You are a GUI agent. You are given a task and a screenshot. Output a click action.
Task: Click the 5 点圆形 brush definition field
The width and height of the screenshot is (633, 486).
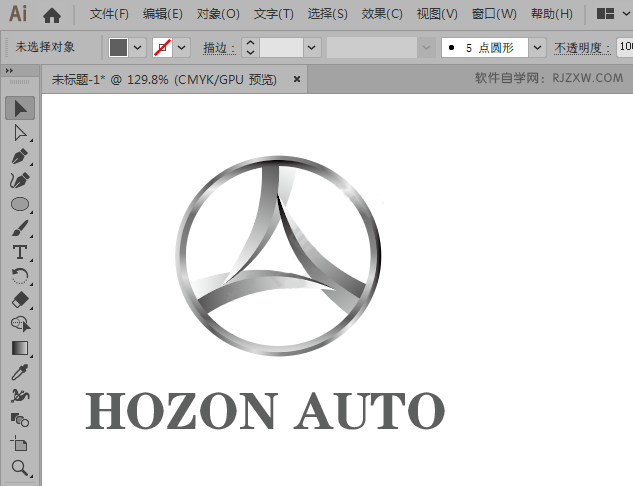click(485, 48)
